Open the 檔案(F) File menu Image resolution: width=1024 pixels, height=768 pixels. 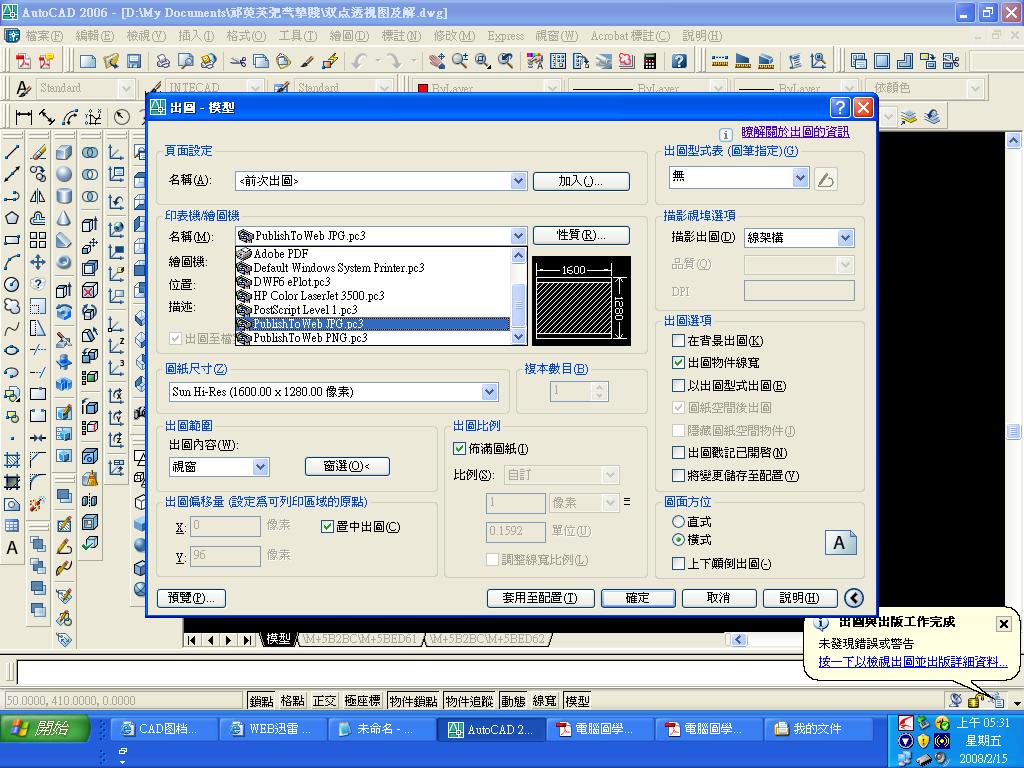point(44,36)
